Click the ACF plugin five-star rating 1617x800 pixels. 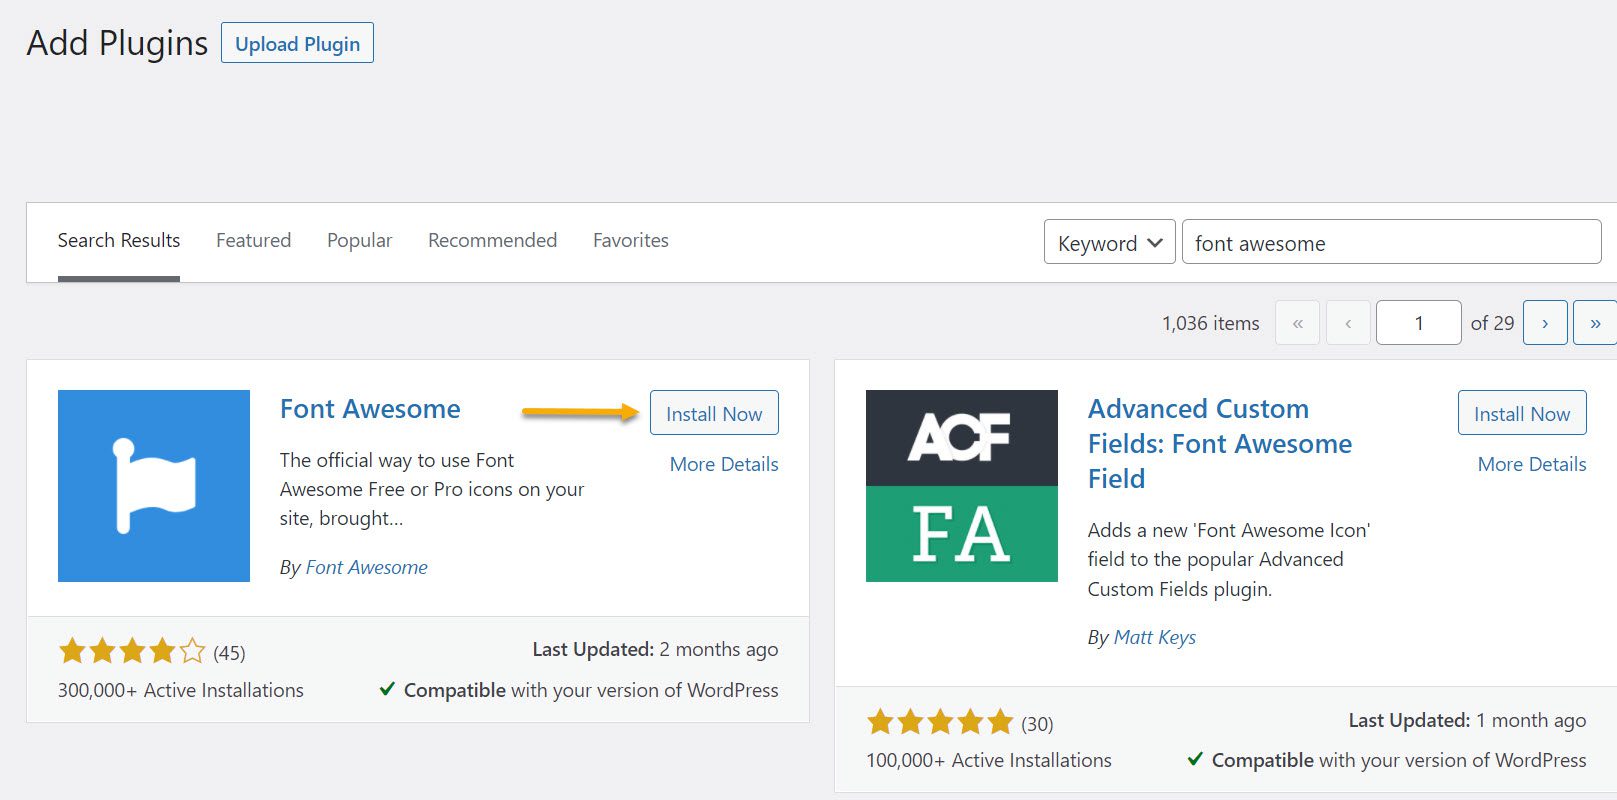[x=940, y=722]
